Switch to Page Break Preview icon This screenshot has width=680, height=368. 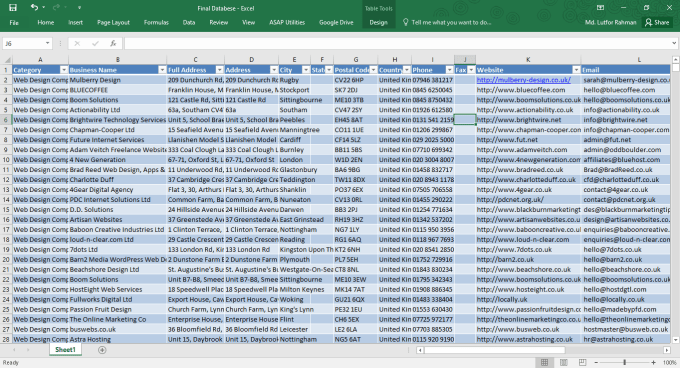click(582, 362)
